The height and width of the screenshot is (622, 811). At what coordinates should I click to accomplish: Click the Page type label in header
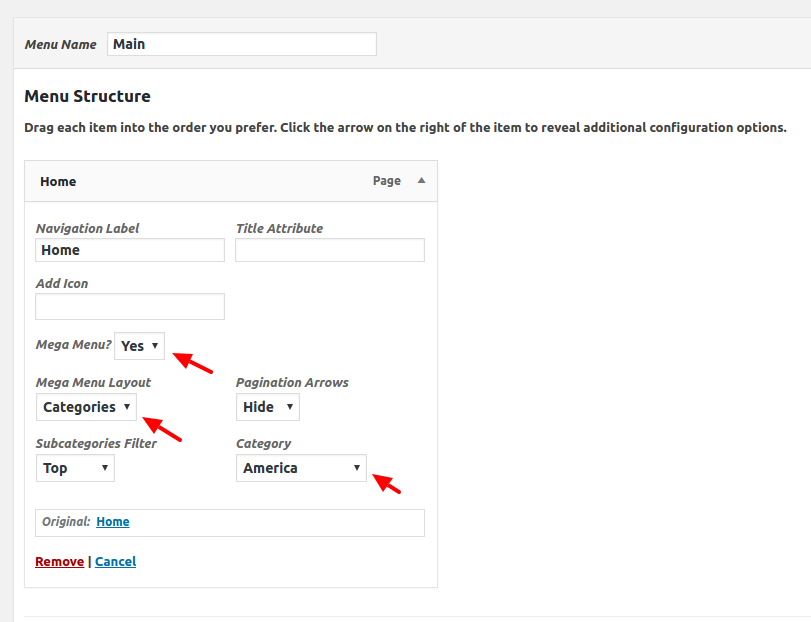click(x=386, y=181)
